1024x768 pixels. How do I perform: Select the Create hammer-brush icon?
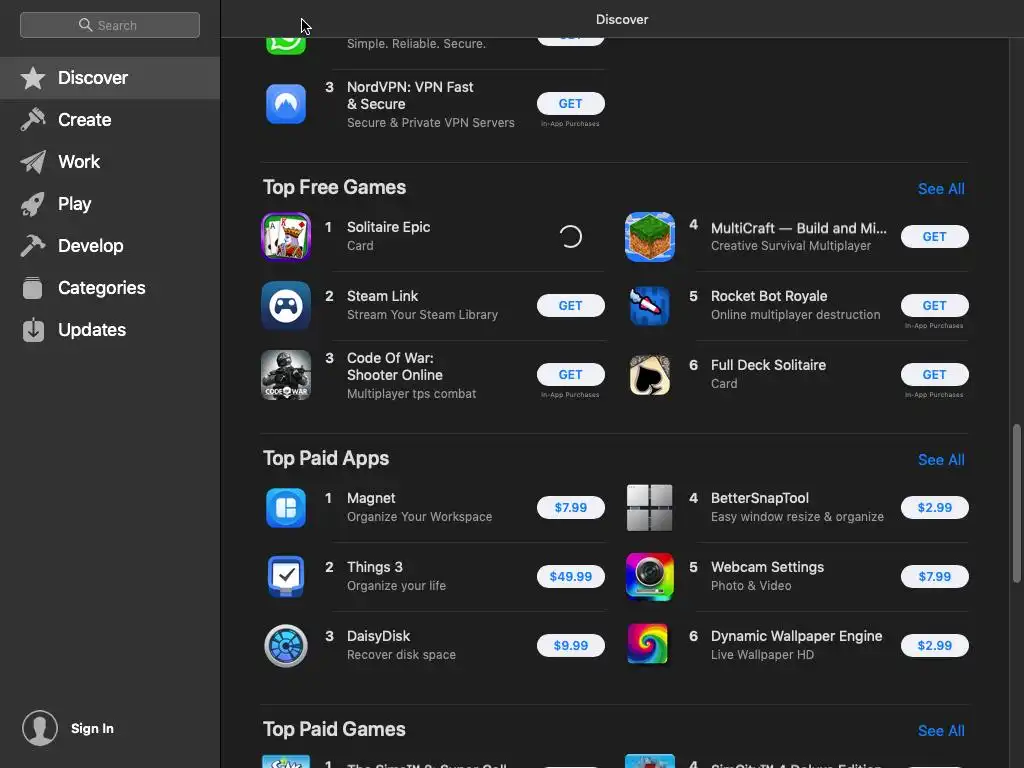(33, 120)
